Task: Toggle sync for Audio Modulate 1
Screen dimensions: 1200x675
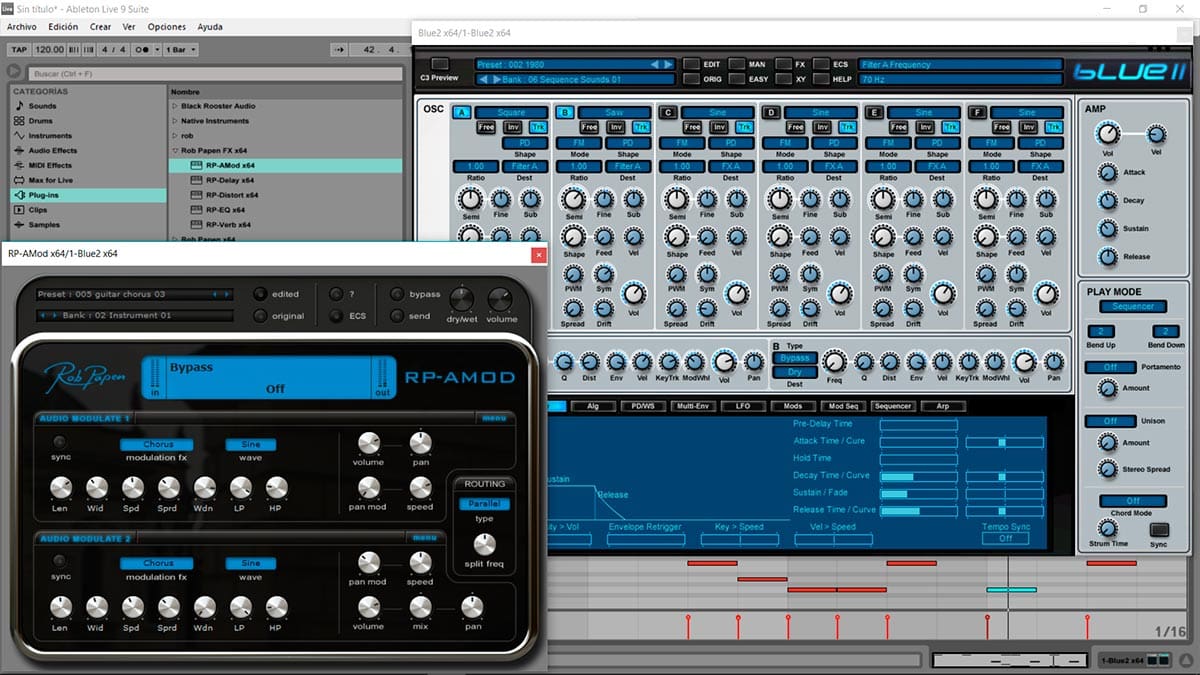Action: click(61, 441)
